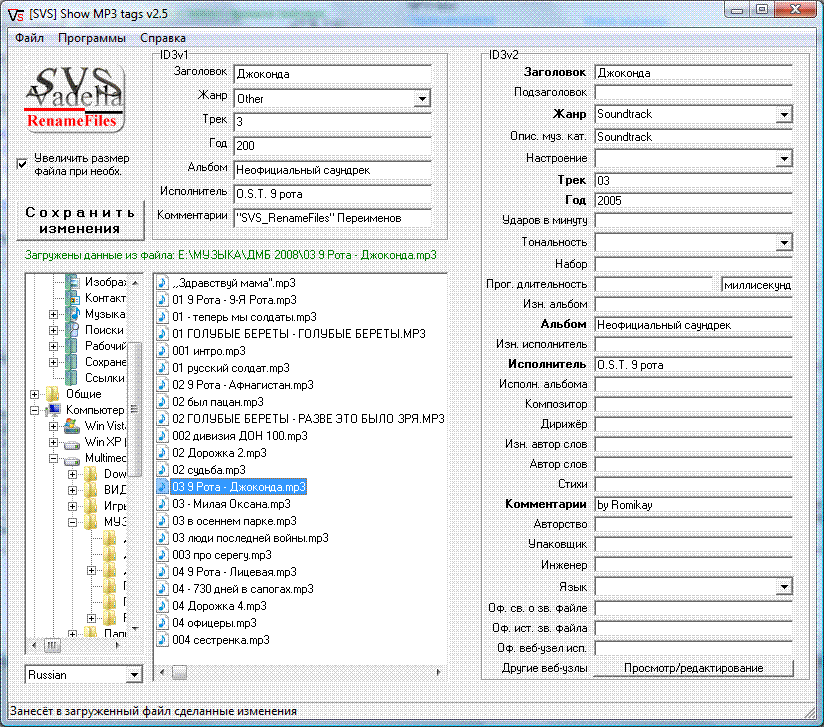
Task: Click the SVS Vadella RenameFiles logo
Action: click(x=74, y=98)
